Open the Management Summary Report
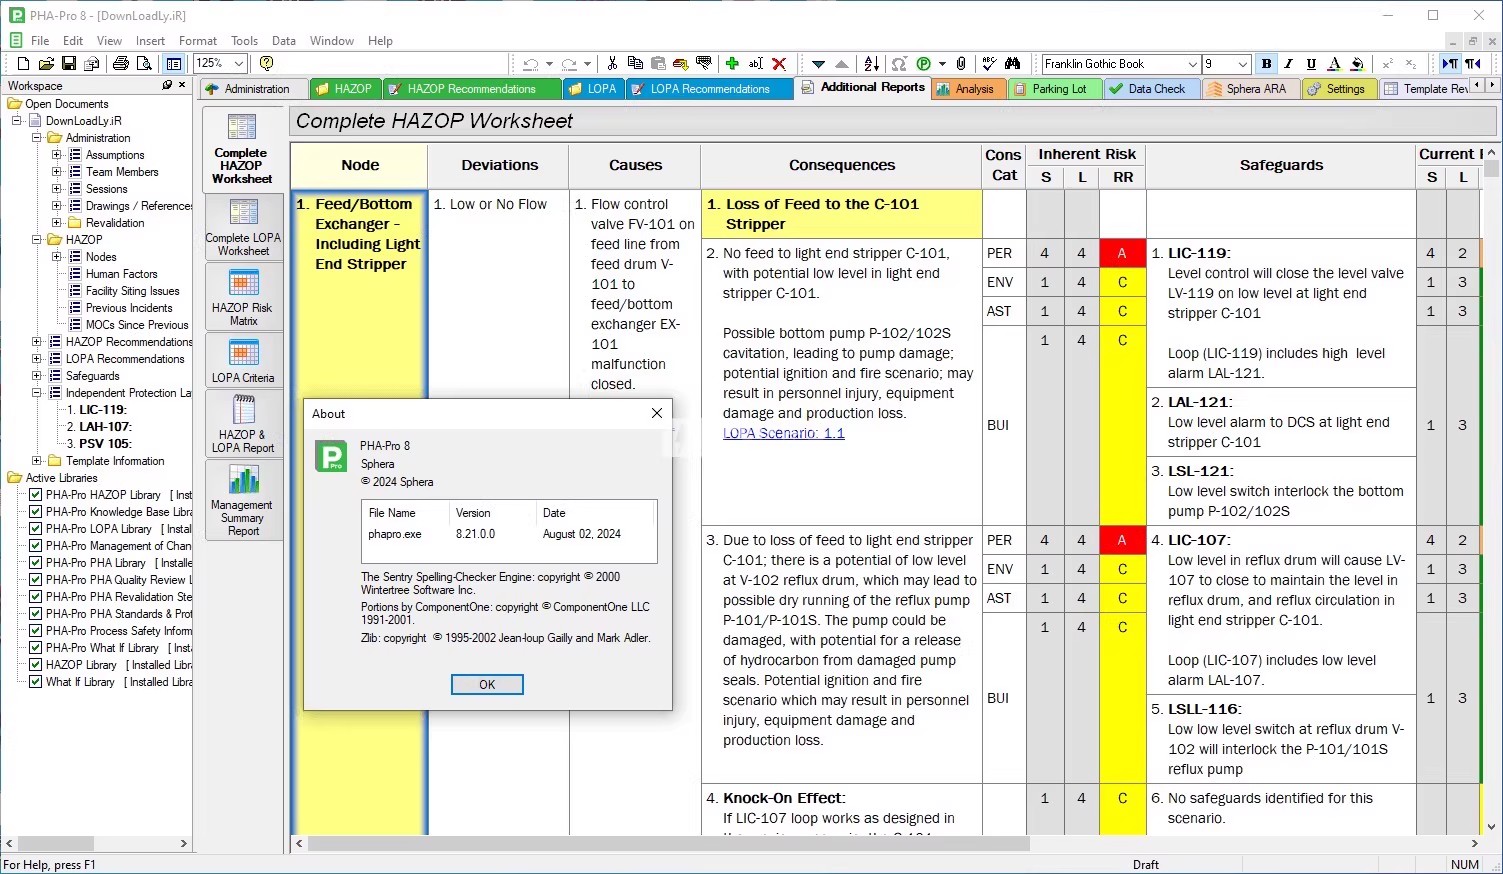 [243, 503]
